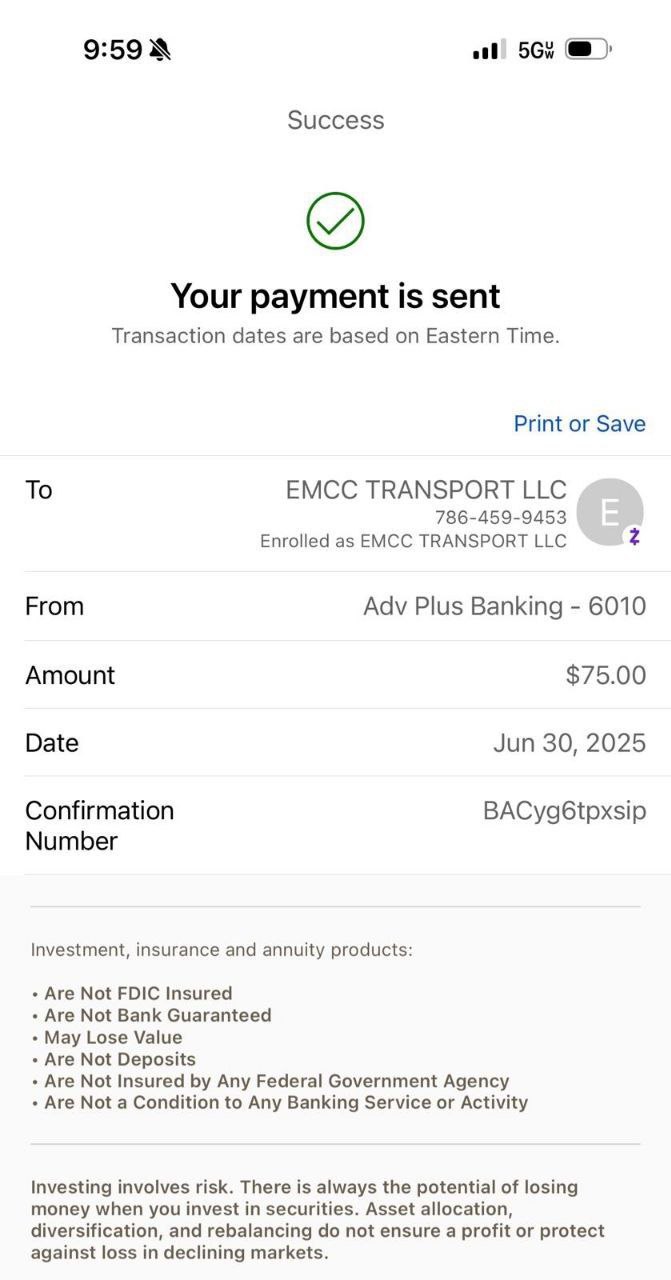
Task: Tap the battery icon in status bar
Action: tap(587, 49)
